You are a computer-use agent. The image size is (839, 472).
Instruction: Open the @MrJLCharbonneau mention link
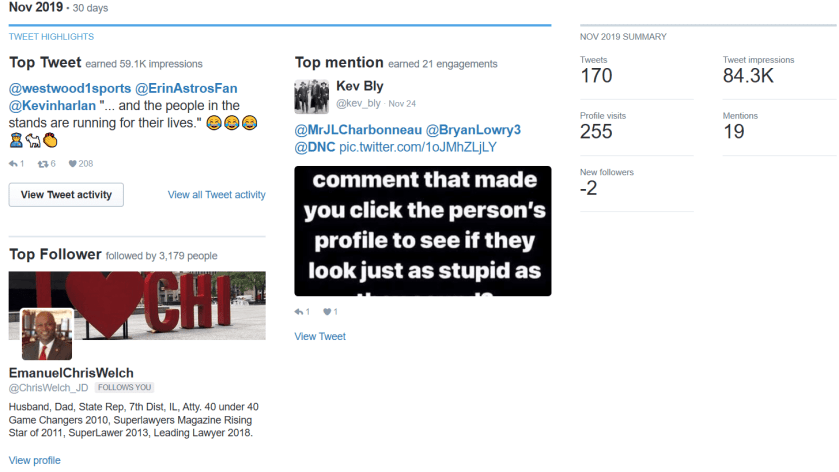[x=358, y=130]
